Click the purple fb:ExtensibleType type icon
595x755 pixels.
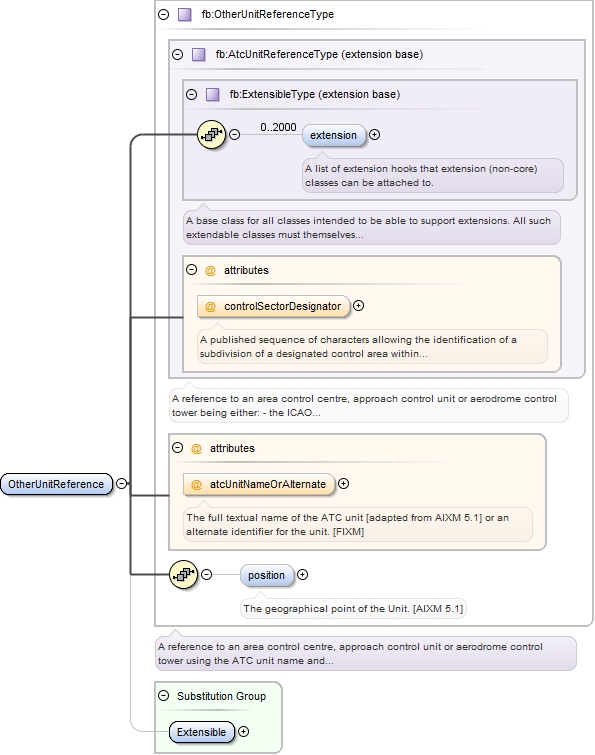213,94
